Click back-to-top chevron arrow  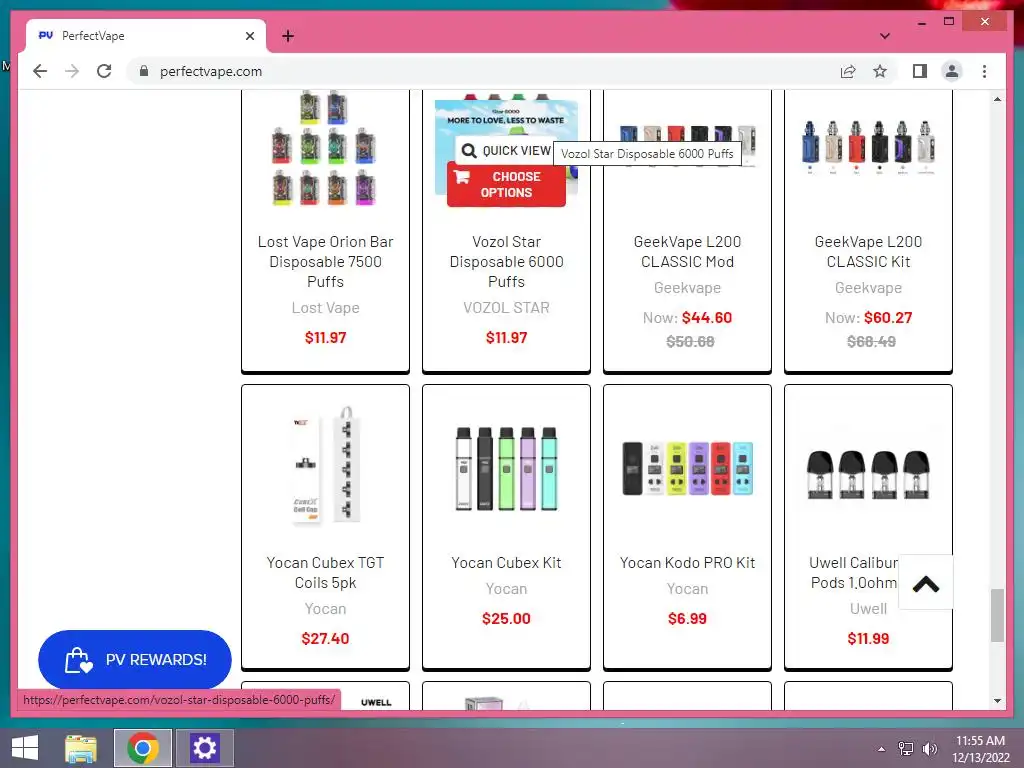pyautogui.click(x=925, y=583)
